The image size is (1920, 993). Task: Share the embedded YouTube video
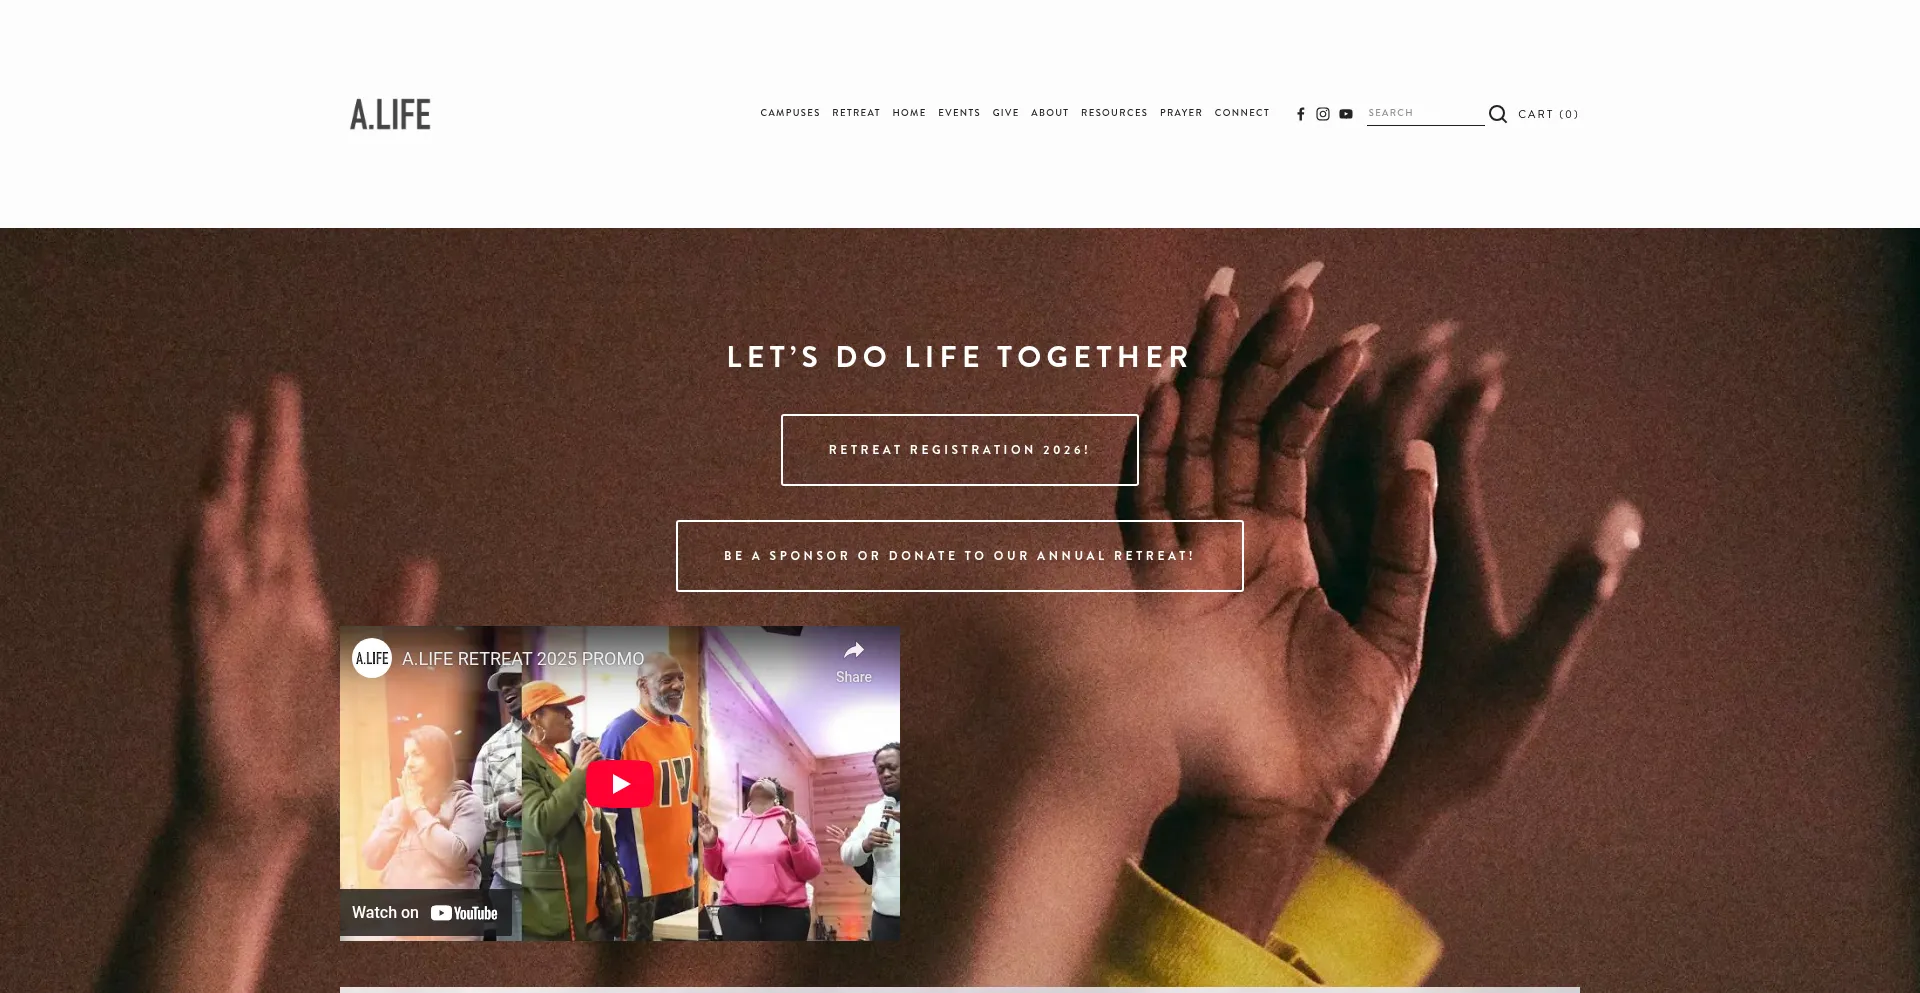(854, 662)
